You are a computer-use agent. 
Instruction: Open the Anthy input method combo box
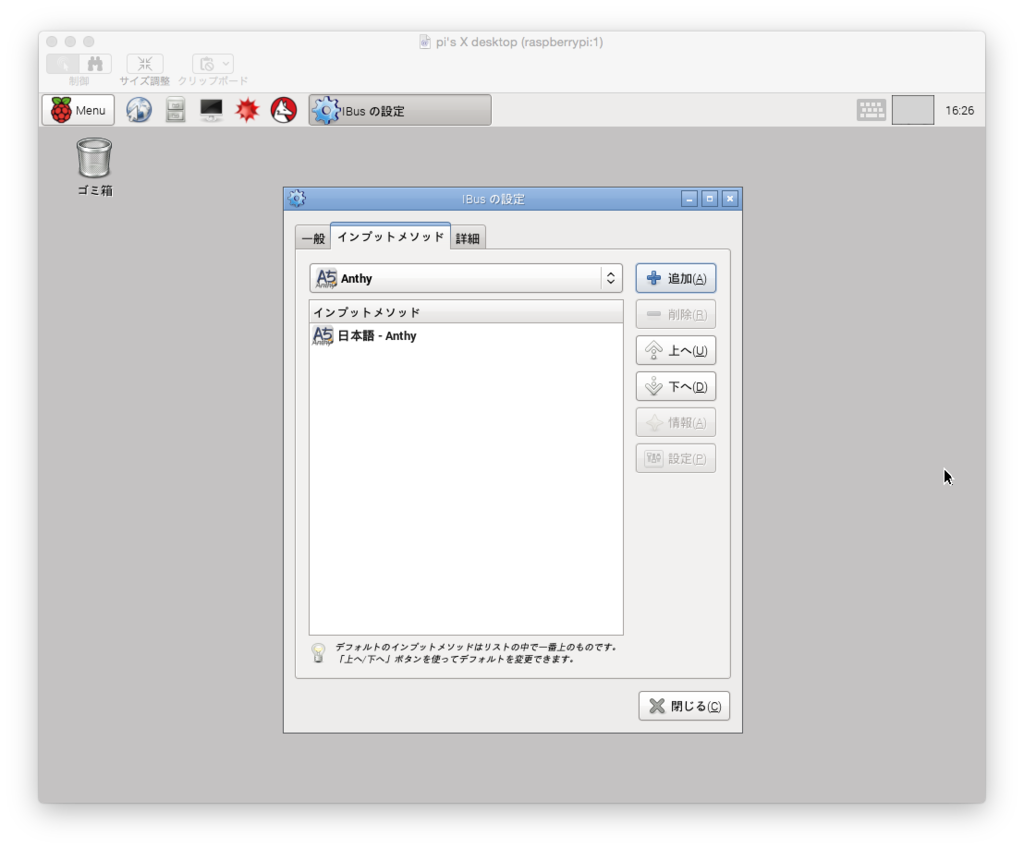point(466,278)
